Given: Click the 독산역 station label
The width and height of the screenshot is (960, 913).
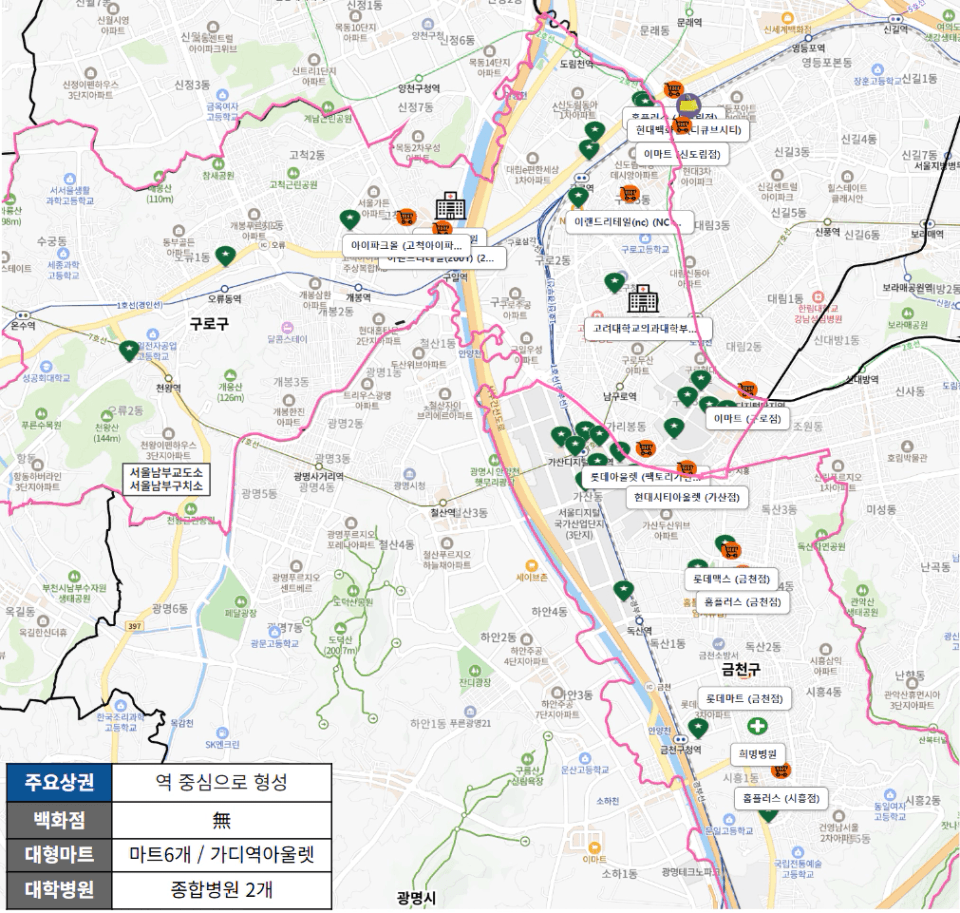Looking at the screenshot, I should [639, 631].
